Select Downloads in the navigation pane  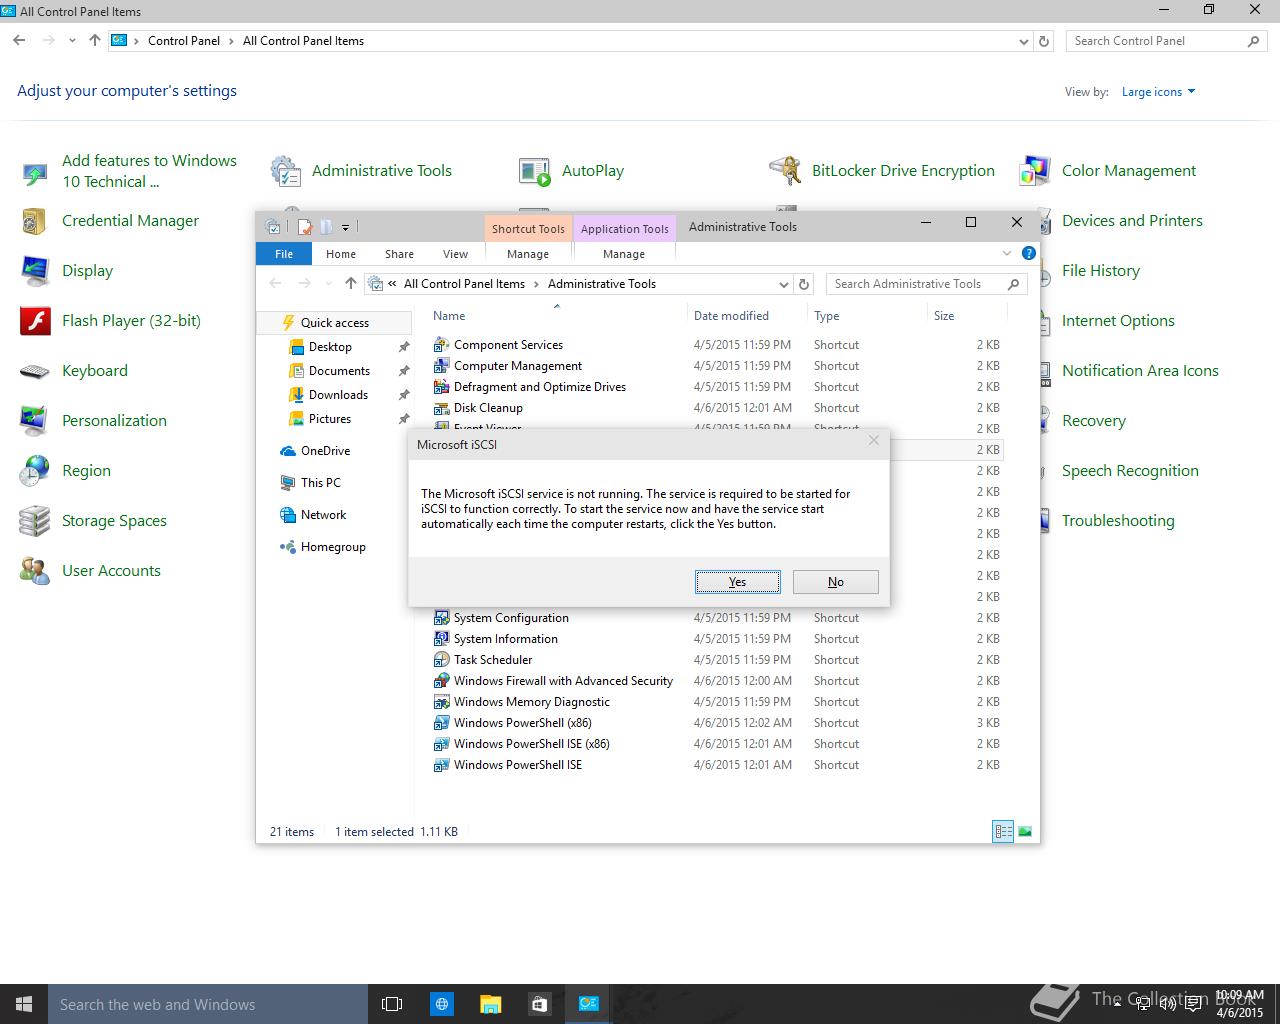coord(338,395)
